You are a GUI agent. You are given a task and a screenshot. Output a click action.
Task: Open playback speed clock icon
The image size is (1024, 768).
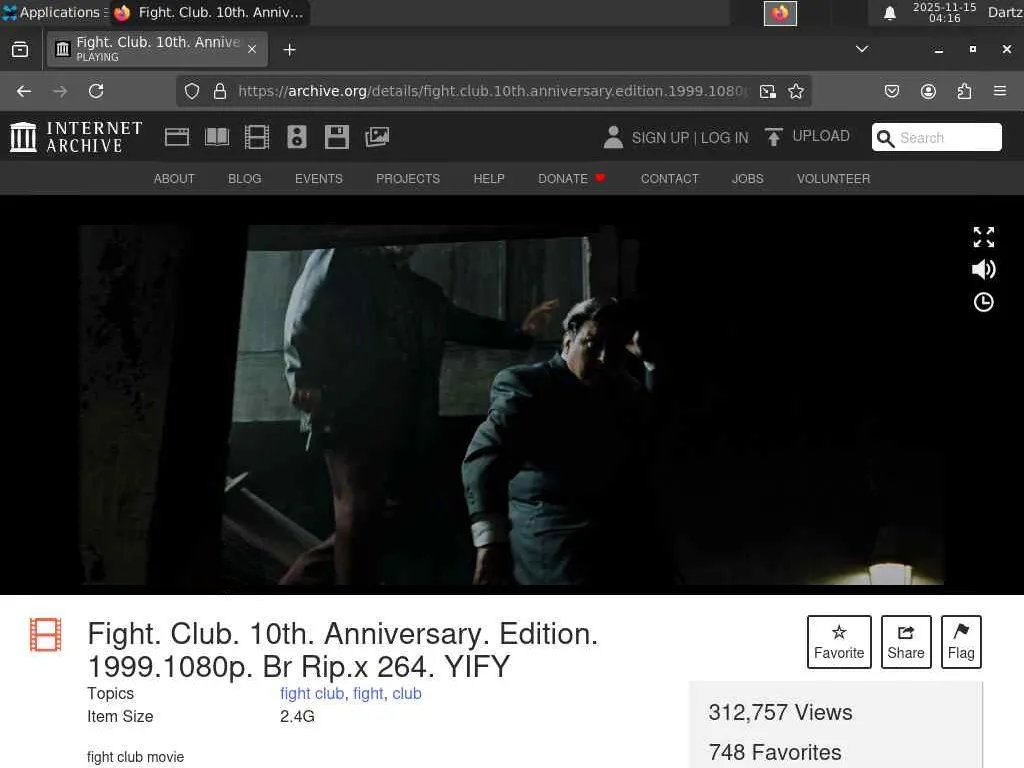(984, 302)
